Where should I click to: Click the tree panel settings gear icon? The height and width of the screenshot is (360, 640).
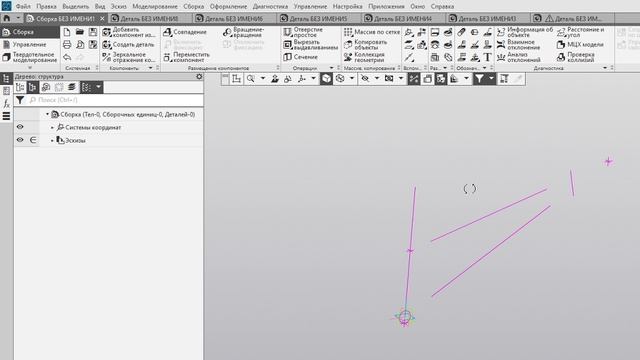coord(199,76)
